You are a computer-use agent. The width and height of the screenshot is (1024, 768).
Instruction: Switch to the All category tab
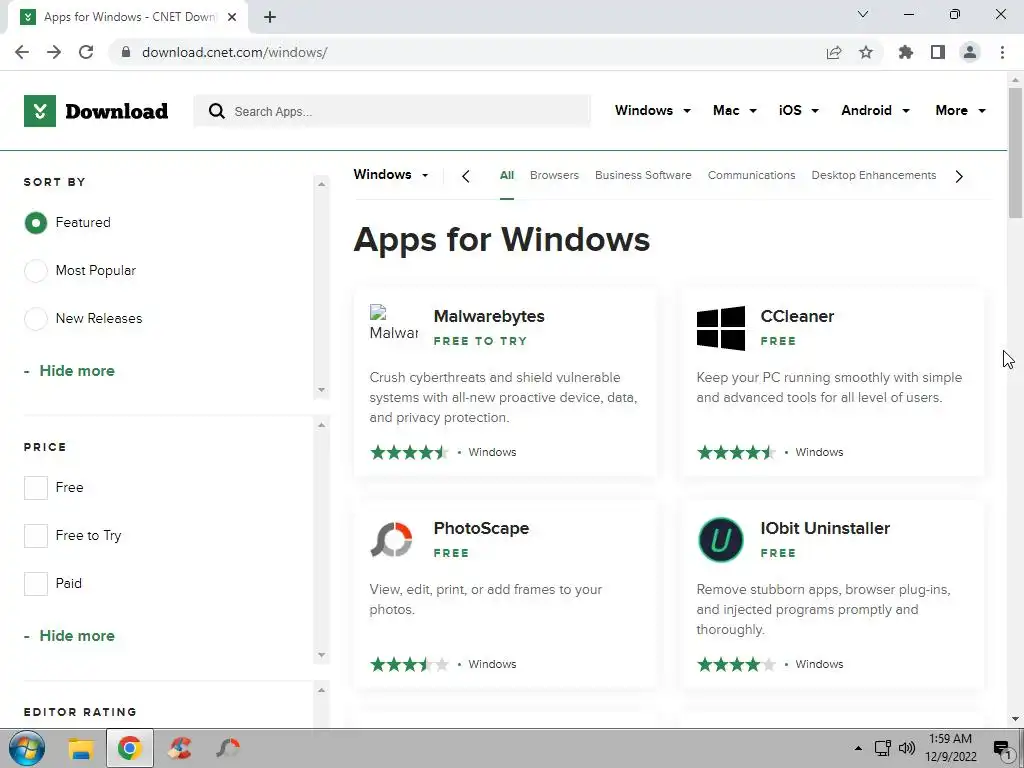[x=507, y=175]
